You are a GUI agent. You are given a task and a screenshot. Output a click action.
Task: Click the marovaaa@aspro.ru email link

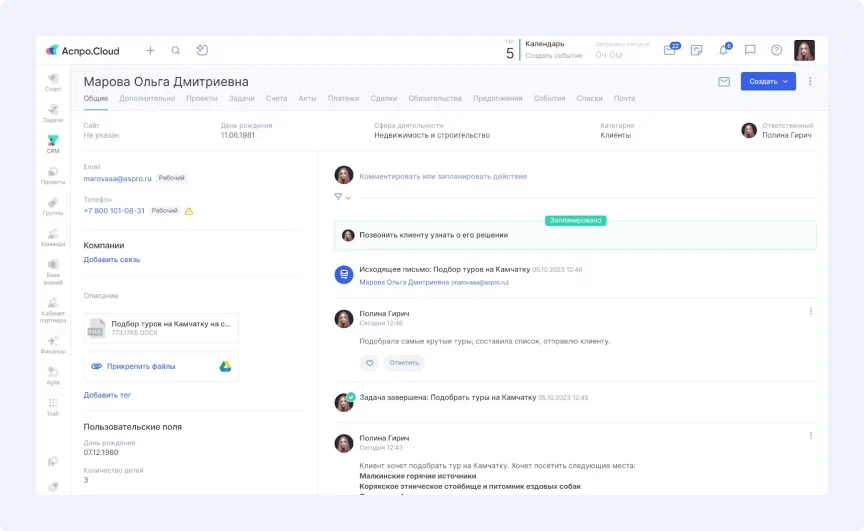click(x=117, y=178)
